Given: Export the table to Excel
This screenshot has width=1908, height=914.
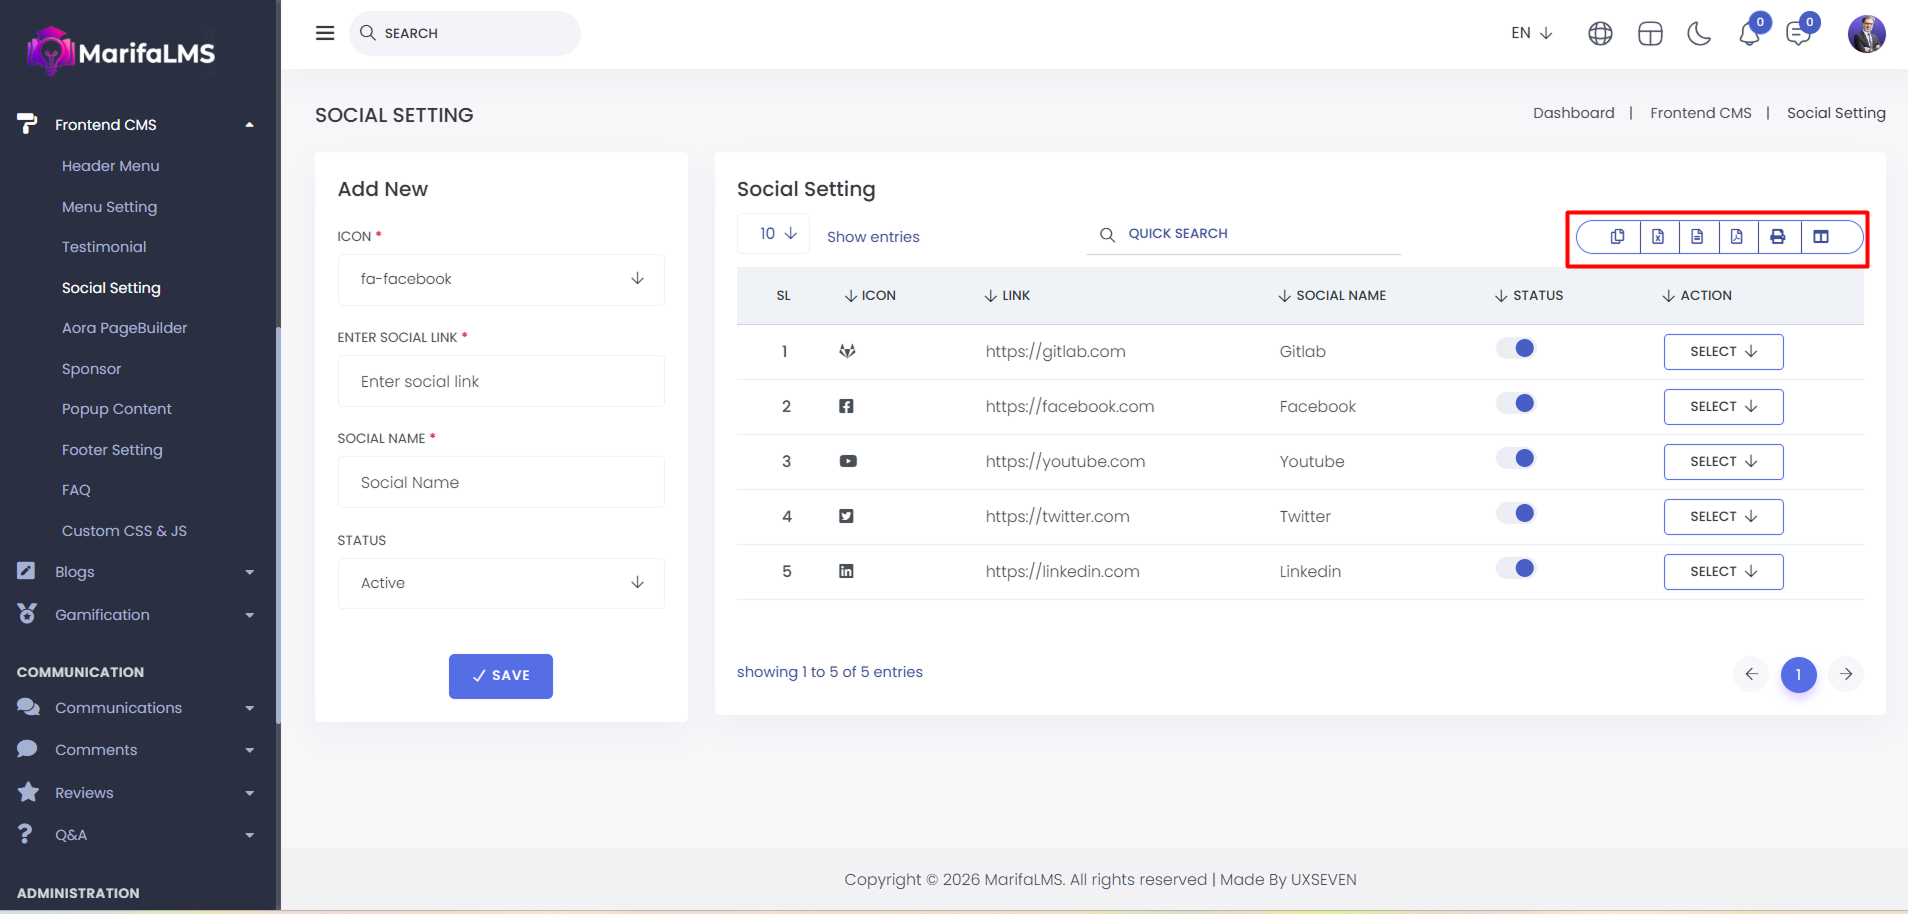Looking at the screenshot, I should click(x=1658, y=237).
